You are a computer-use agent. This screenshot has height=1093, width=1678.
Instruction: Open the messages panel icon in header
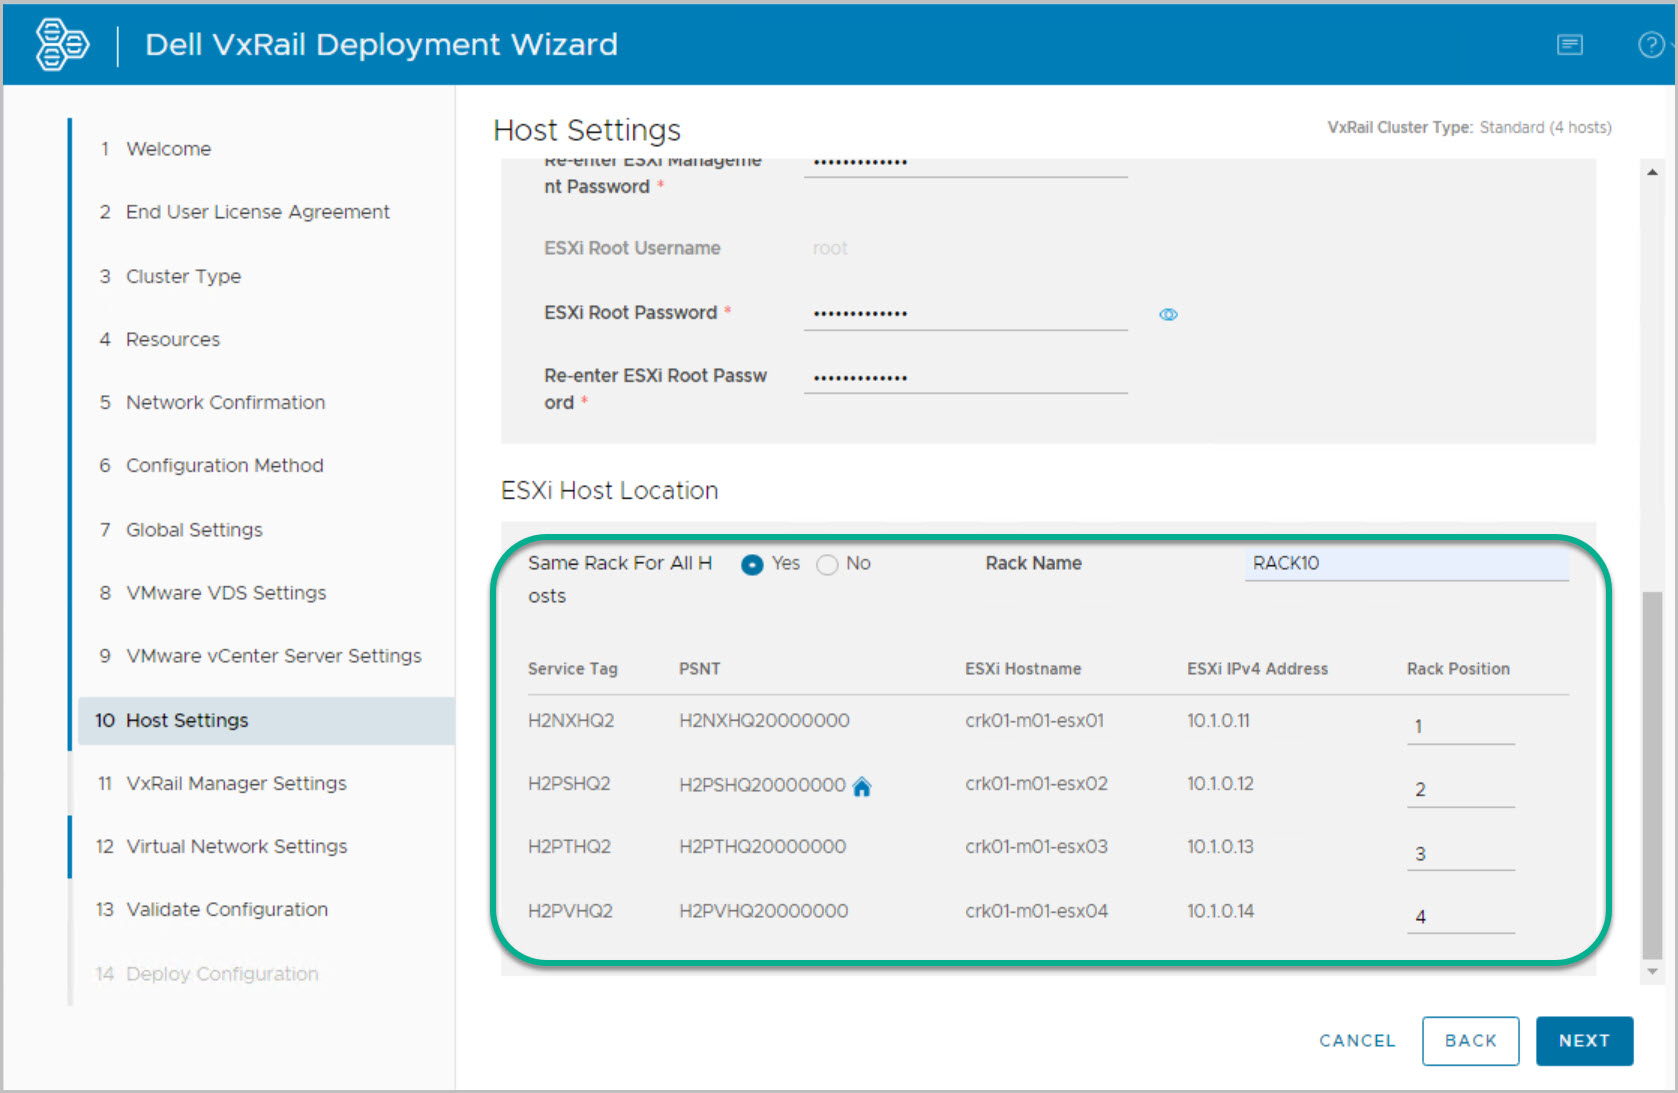click(x=1569, y=45)
